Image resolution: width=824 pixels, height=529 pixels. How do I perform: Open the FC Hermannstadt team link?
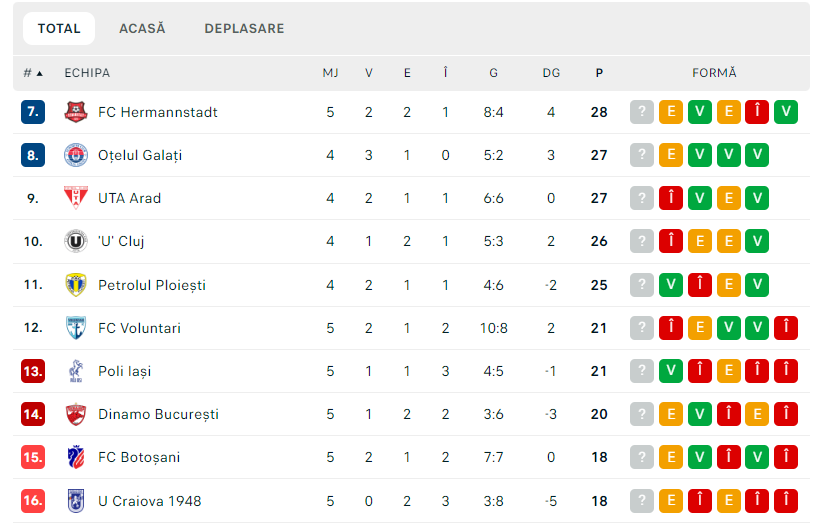click(x=158, y=112)
